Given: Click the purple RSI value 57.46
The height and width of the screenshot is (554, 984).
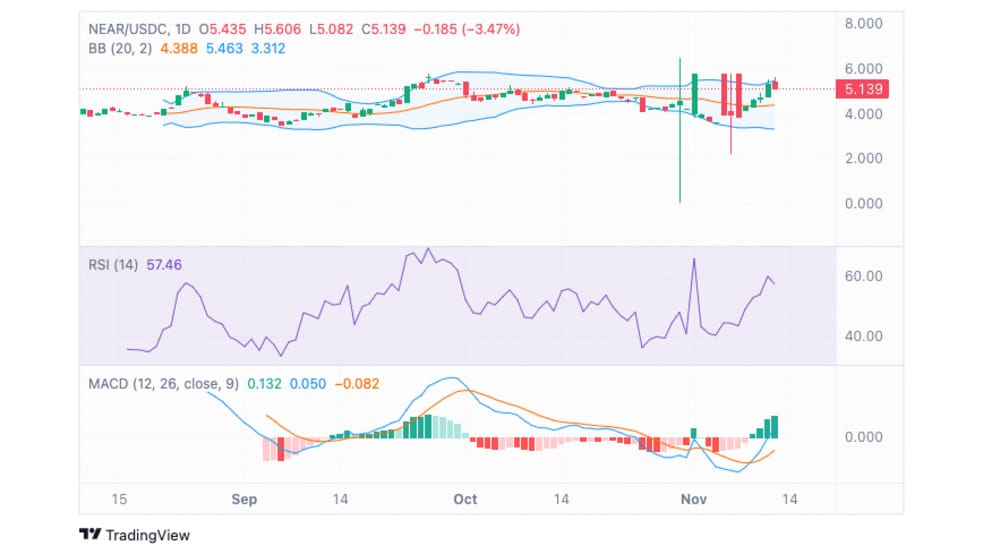Looking at the screenshot, I should [x=164, y=265].
